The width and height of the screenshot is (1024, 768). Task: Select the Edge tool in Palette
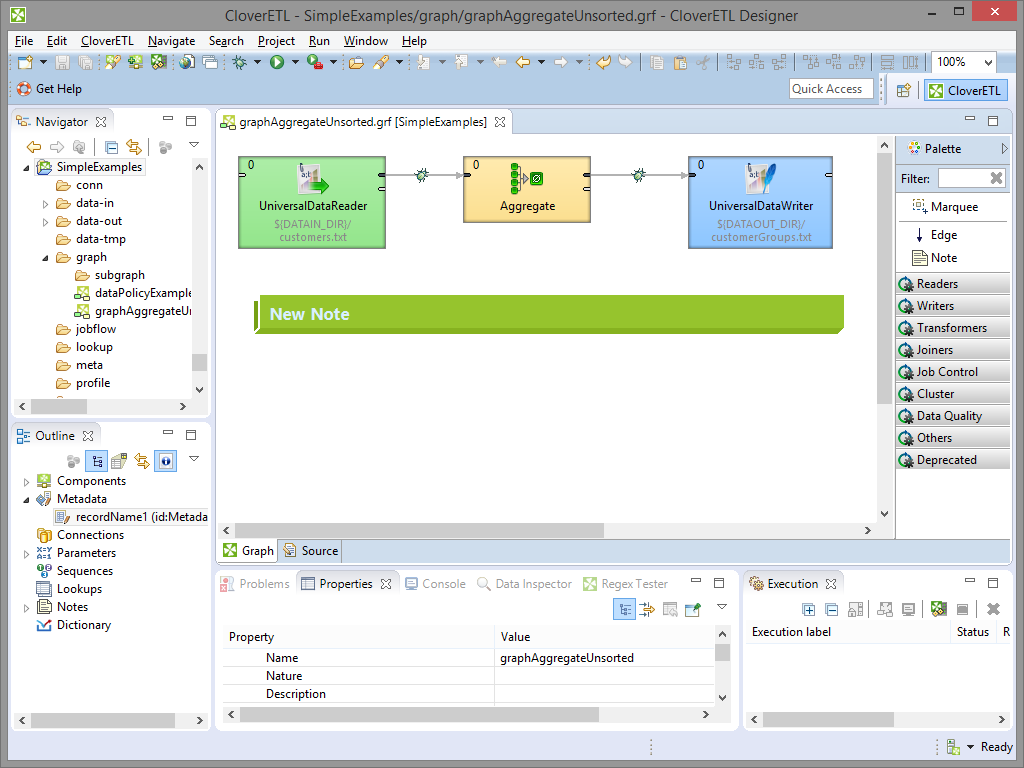(936, 235)
